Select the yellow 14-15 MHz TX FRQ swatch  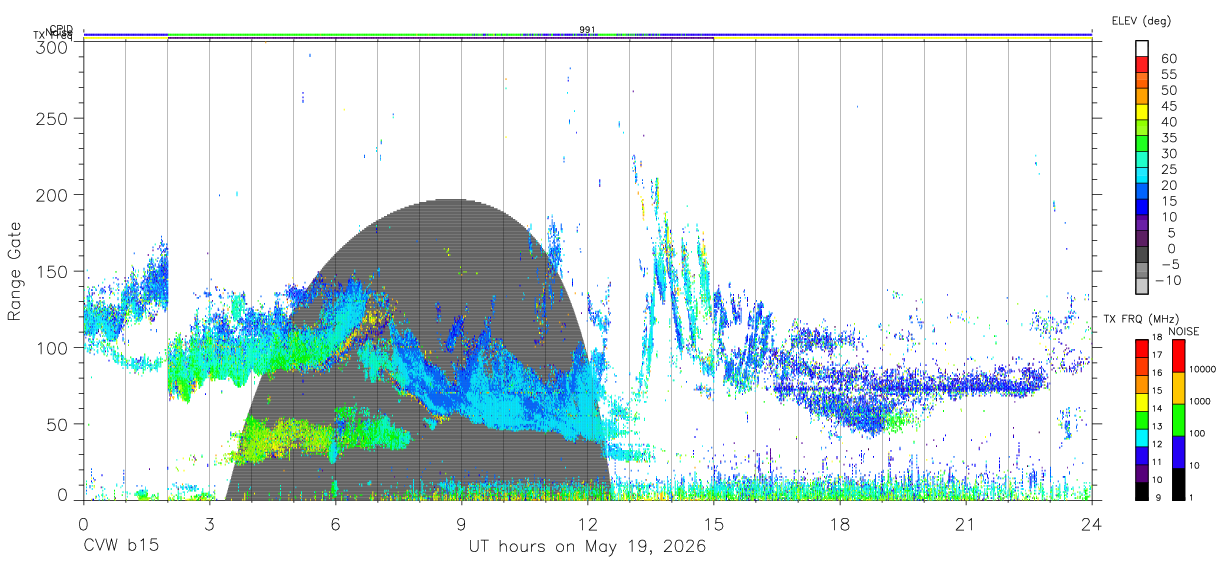point(1141,400)
